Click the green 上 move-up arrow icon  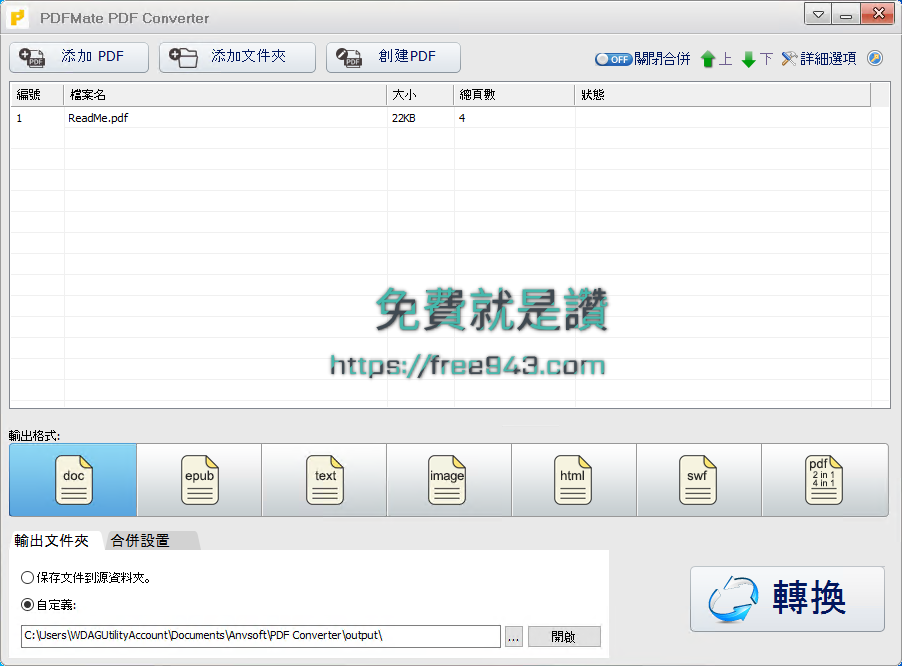(707, 59)
